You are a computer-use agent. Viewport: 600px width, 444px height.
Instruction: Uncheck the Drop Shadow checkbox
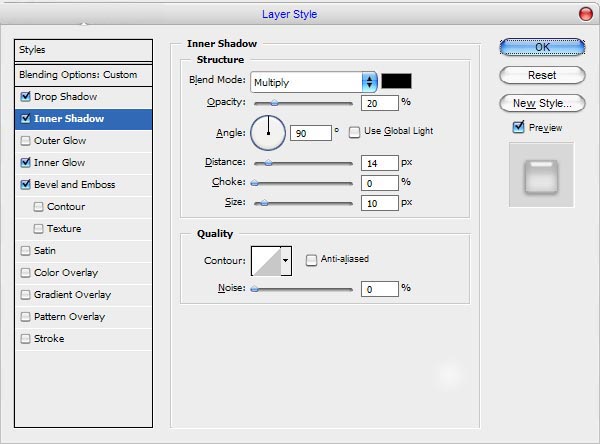click(25, 97)
